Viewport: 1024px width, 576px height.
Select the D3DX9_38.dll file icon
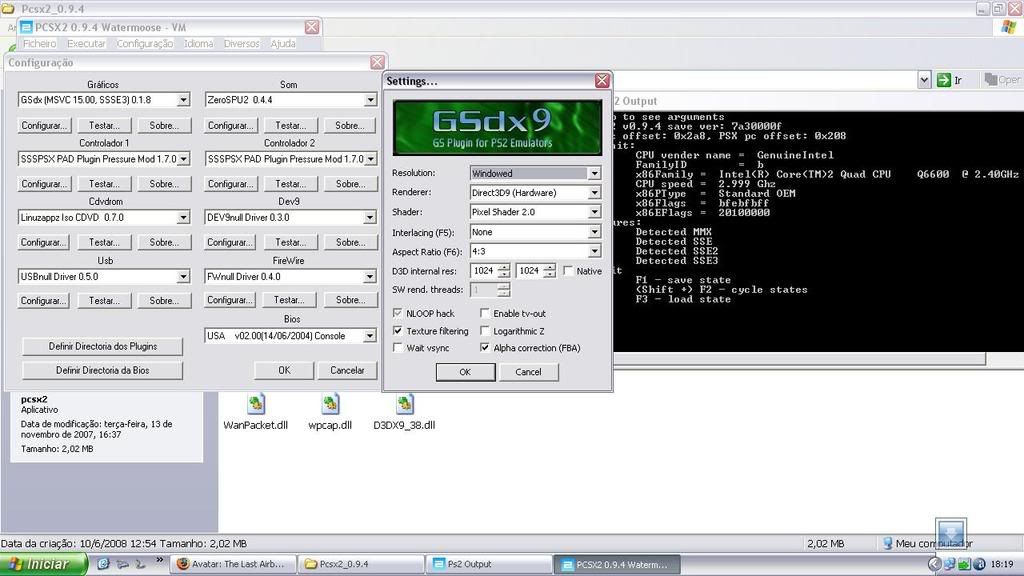click(x=404, y=404)
